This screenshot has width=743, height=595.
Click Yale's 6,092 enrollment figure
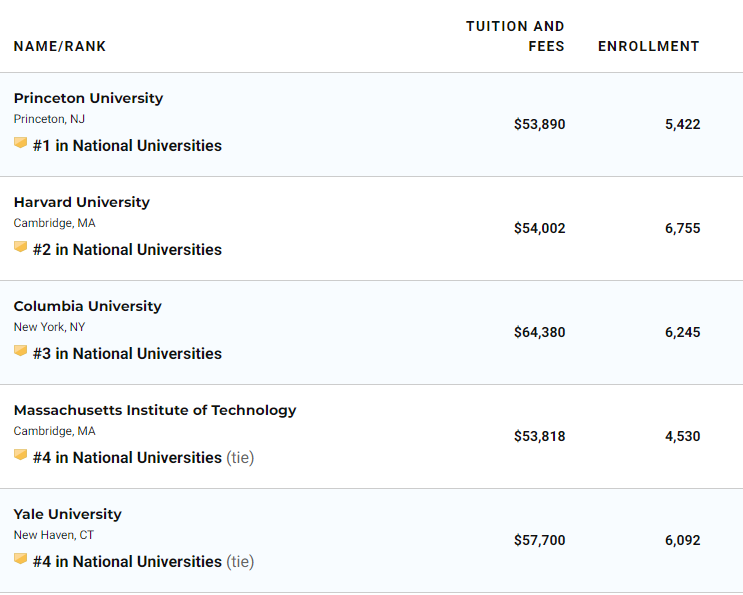[682, 540]
